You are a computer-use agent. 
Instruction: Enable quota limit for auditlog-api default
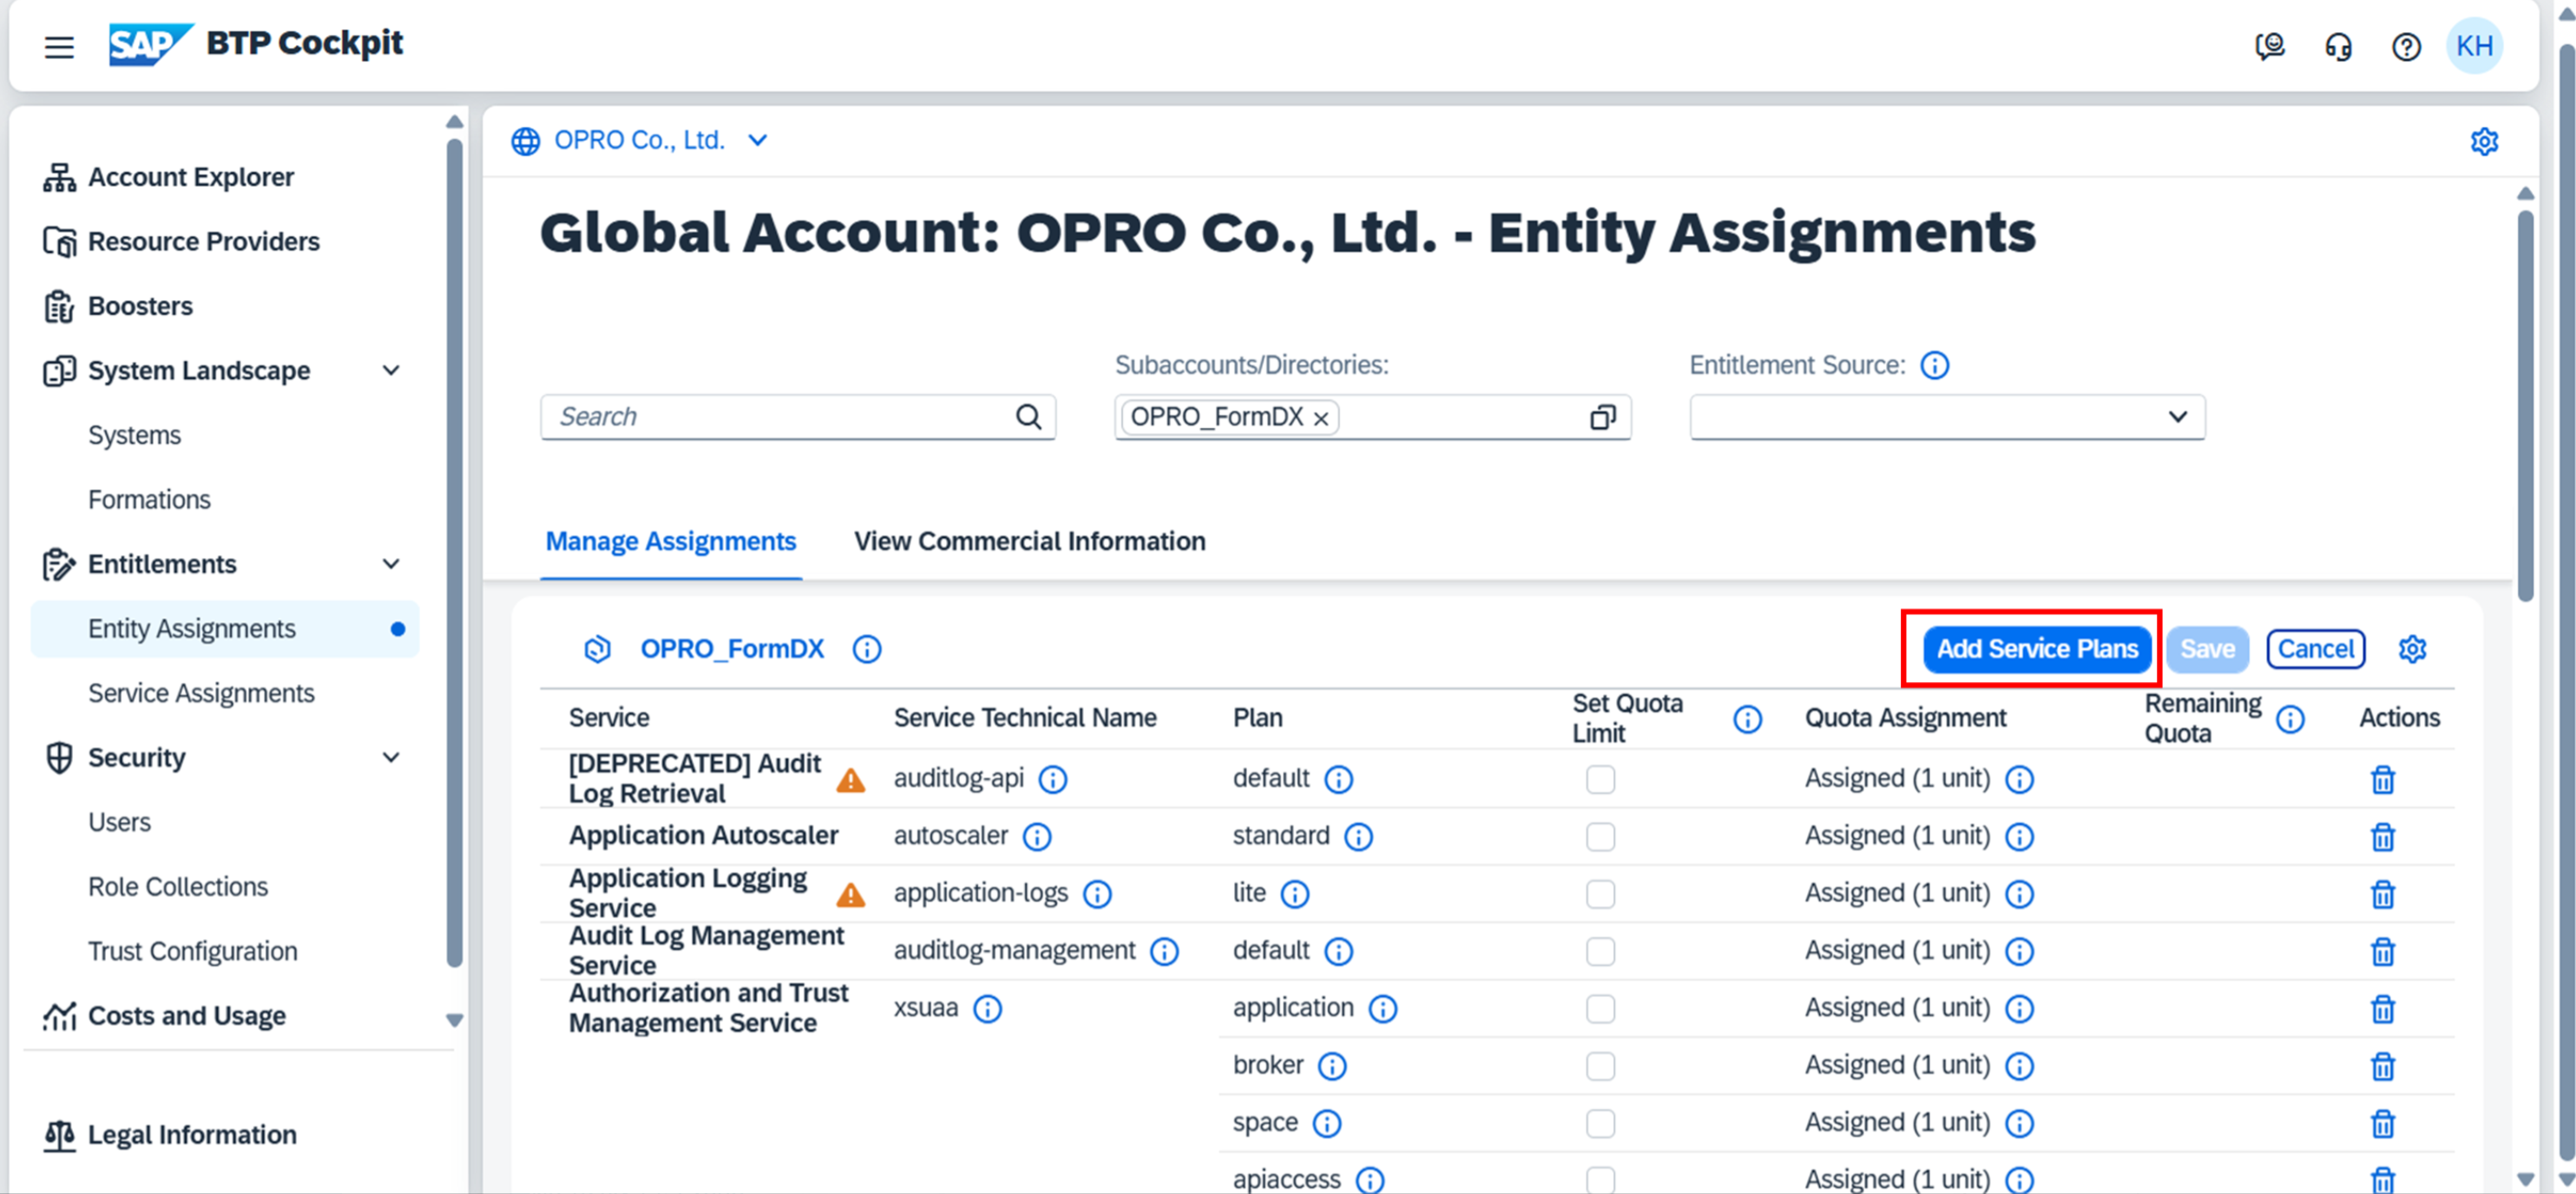coord(1600,779)
